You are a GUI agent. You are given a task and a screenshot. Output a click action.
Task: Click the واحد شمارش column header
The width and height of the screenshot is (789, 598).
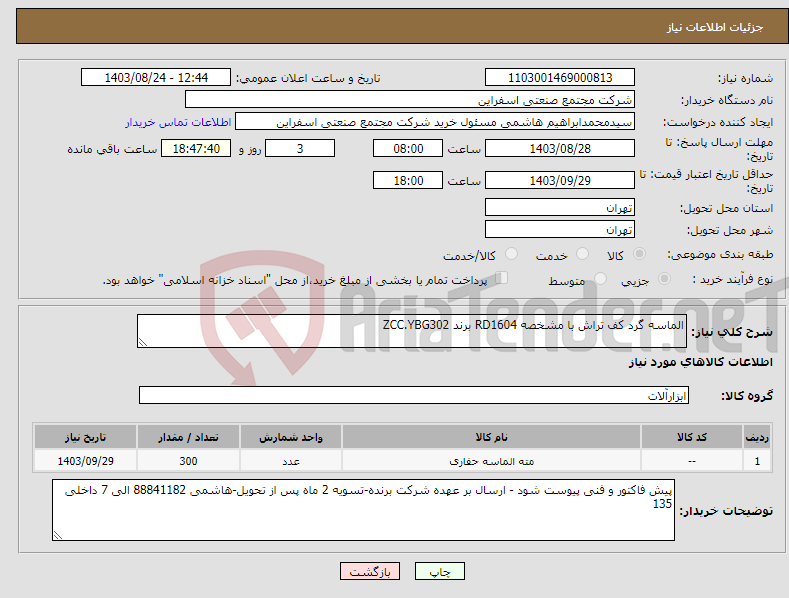click(x=291, y=437)
